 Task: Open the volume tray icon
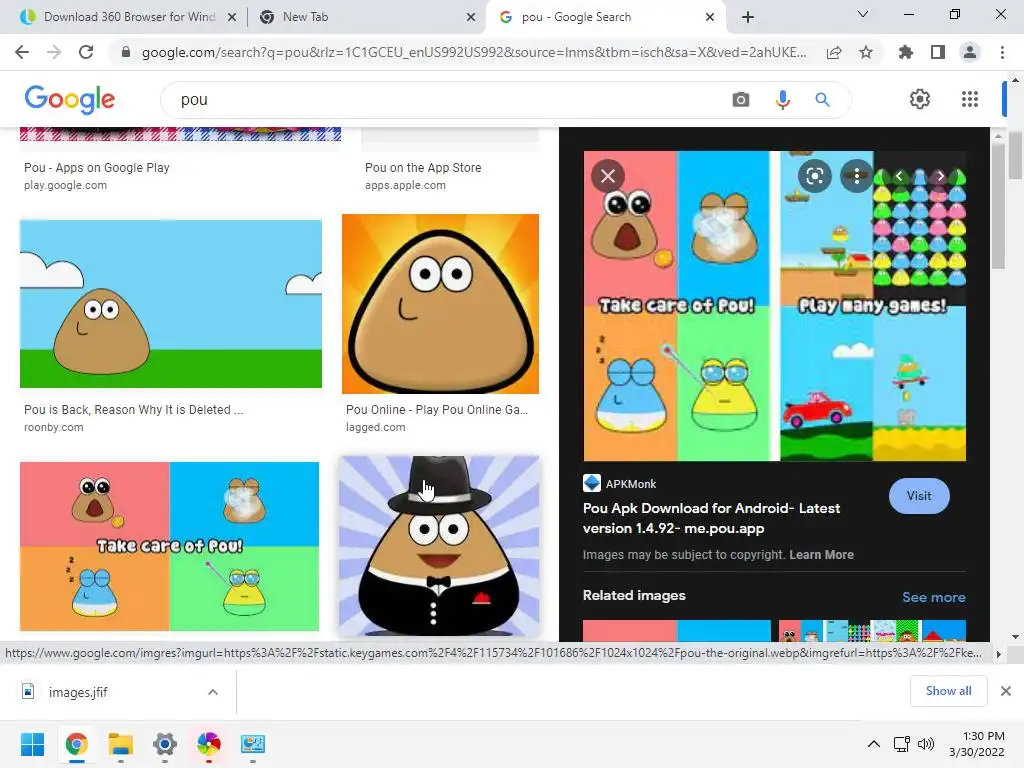(x=925, y=744)
